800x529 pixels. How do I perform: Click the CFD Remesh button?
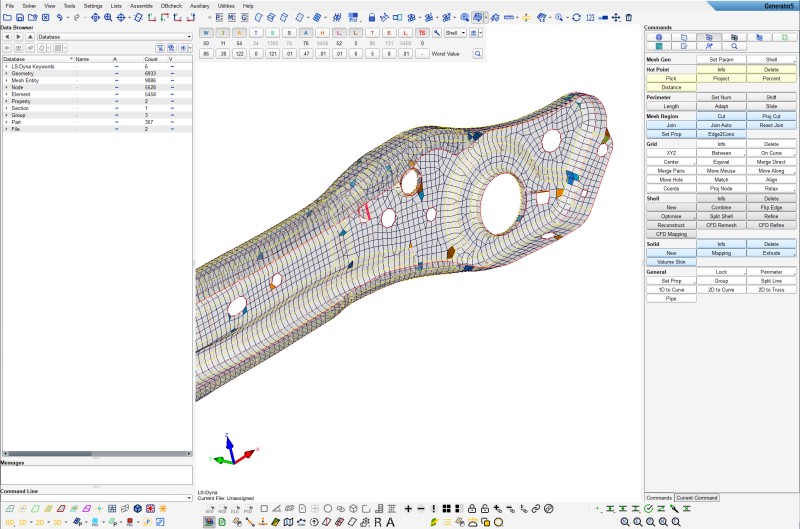point(721,225)
